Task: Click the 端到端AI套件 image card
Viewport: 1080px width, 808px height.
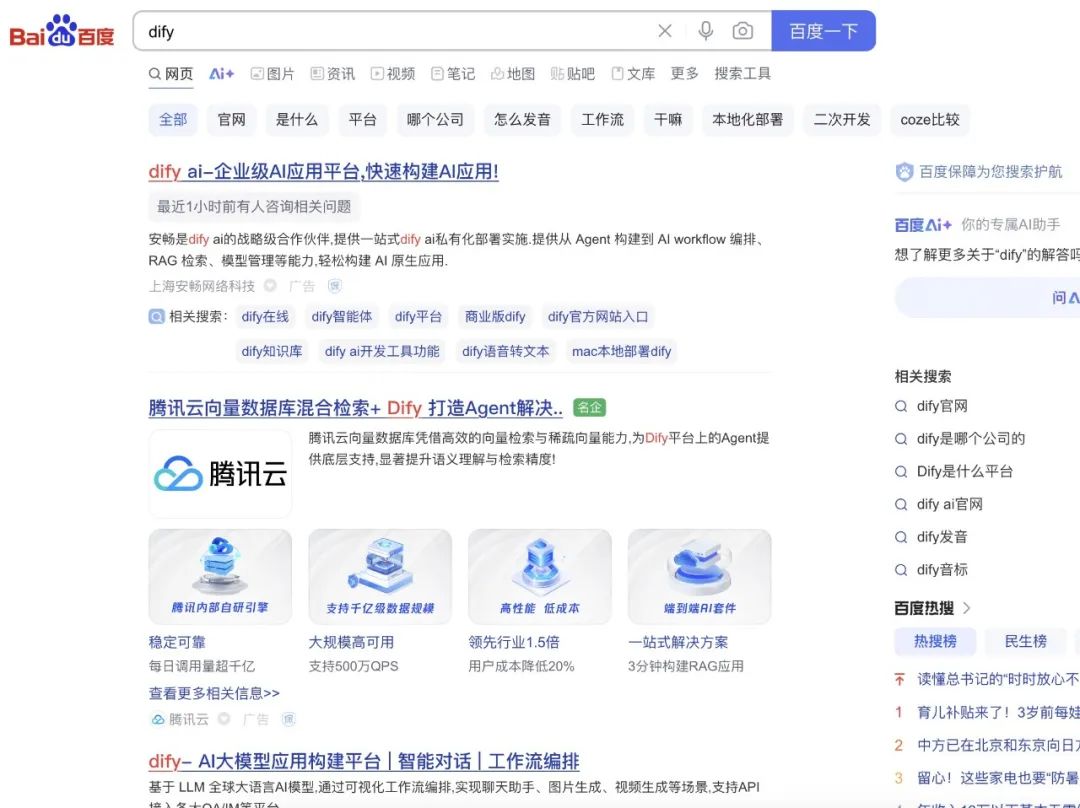Action: (700, 577)
